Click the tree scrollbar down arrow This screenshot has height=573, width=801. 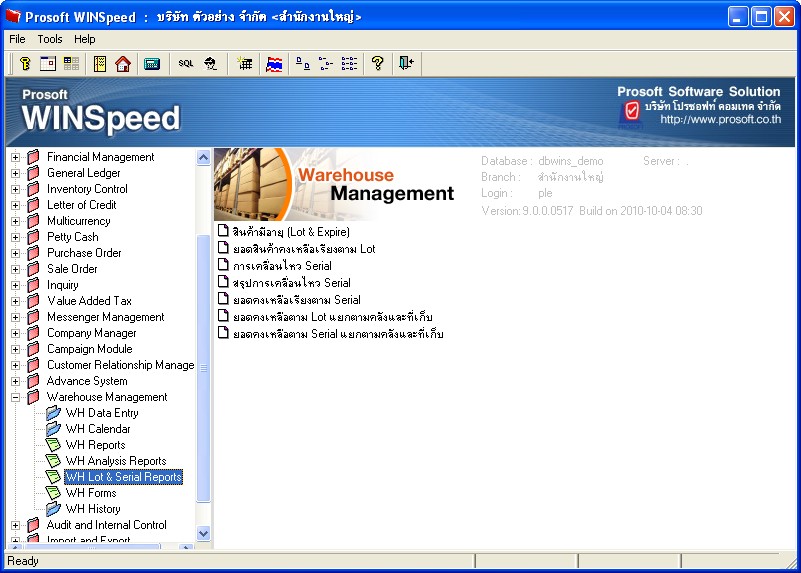pos(203,534)
